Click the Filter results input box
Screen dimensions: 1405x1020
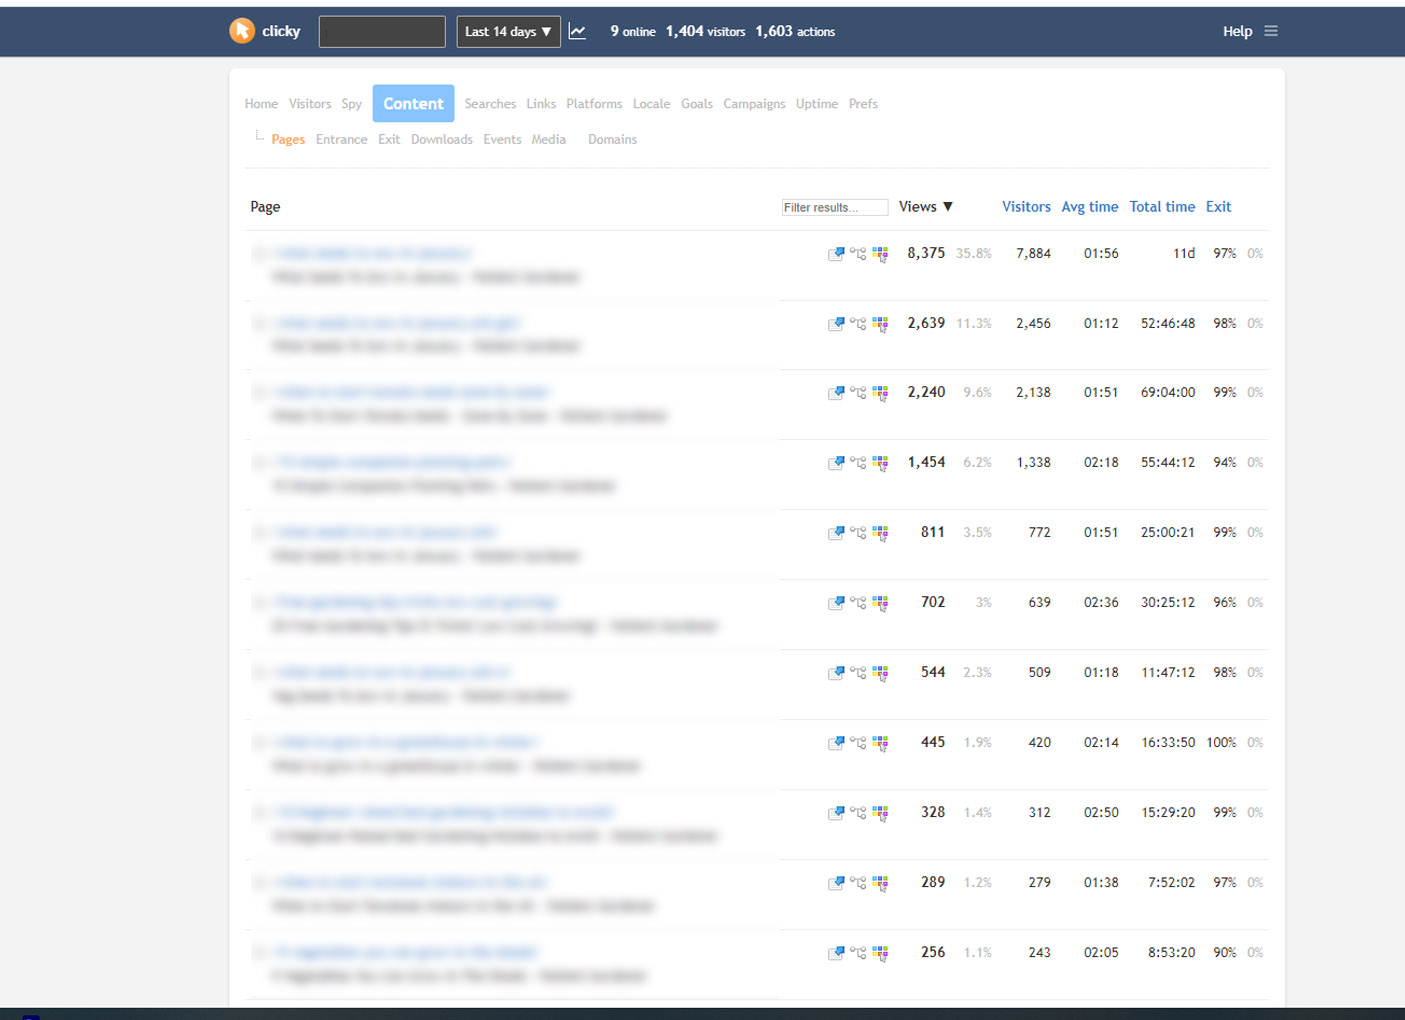[834, 208]
